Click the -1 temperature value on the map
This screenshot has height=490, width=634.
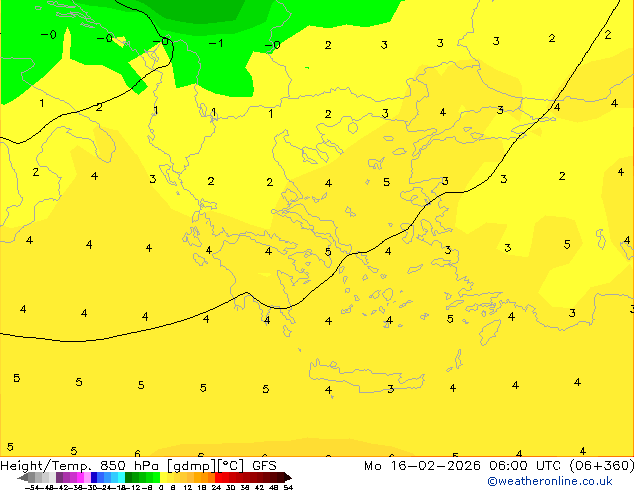coord(216,43)
